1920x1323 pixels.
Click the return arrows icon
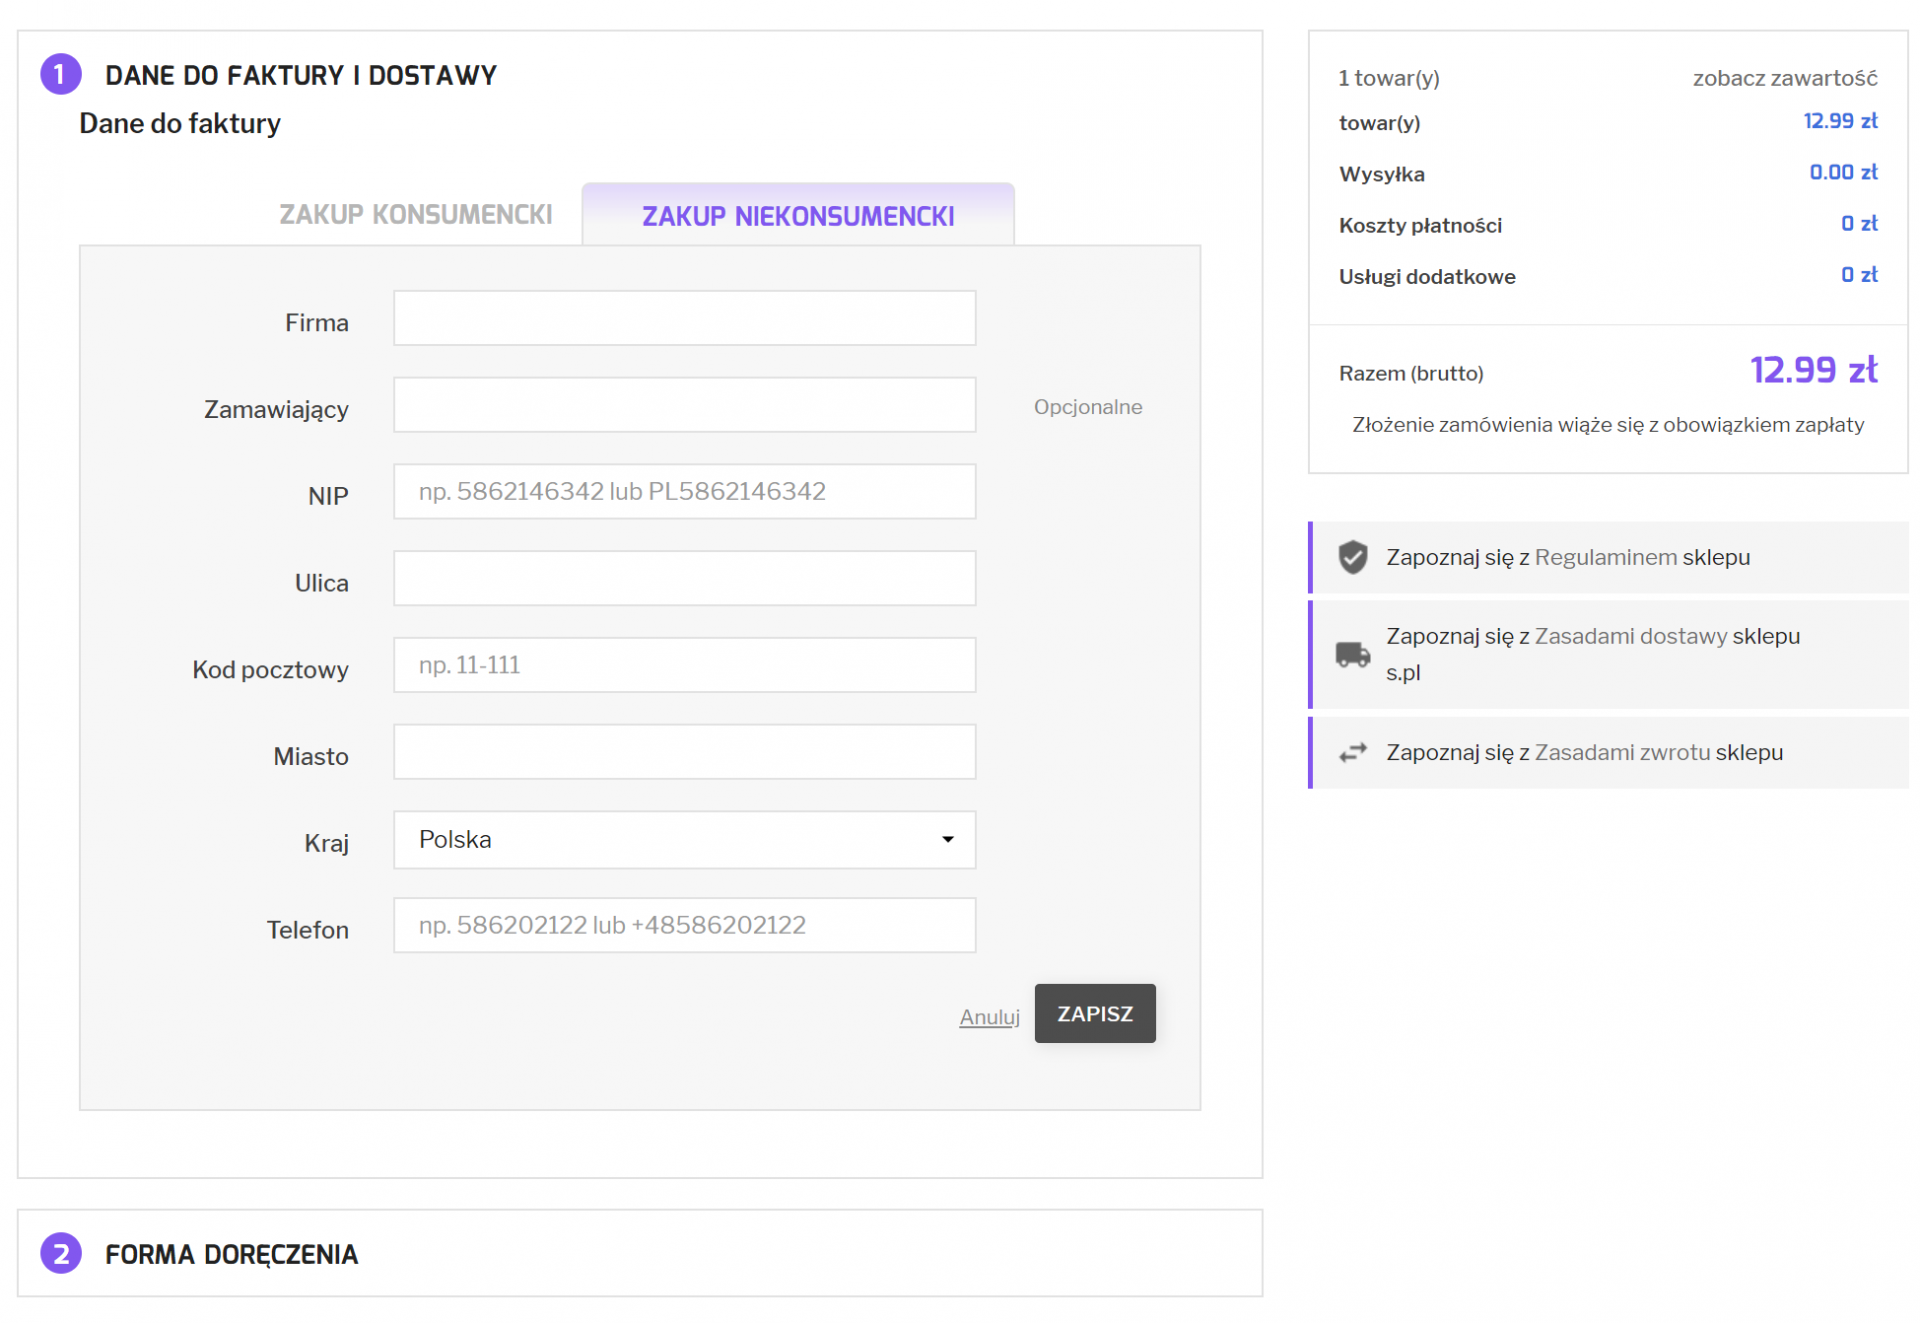click(x=1352, y=752)
